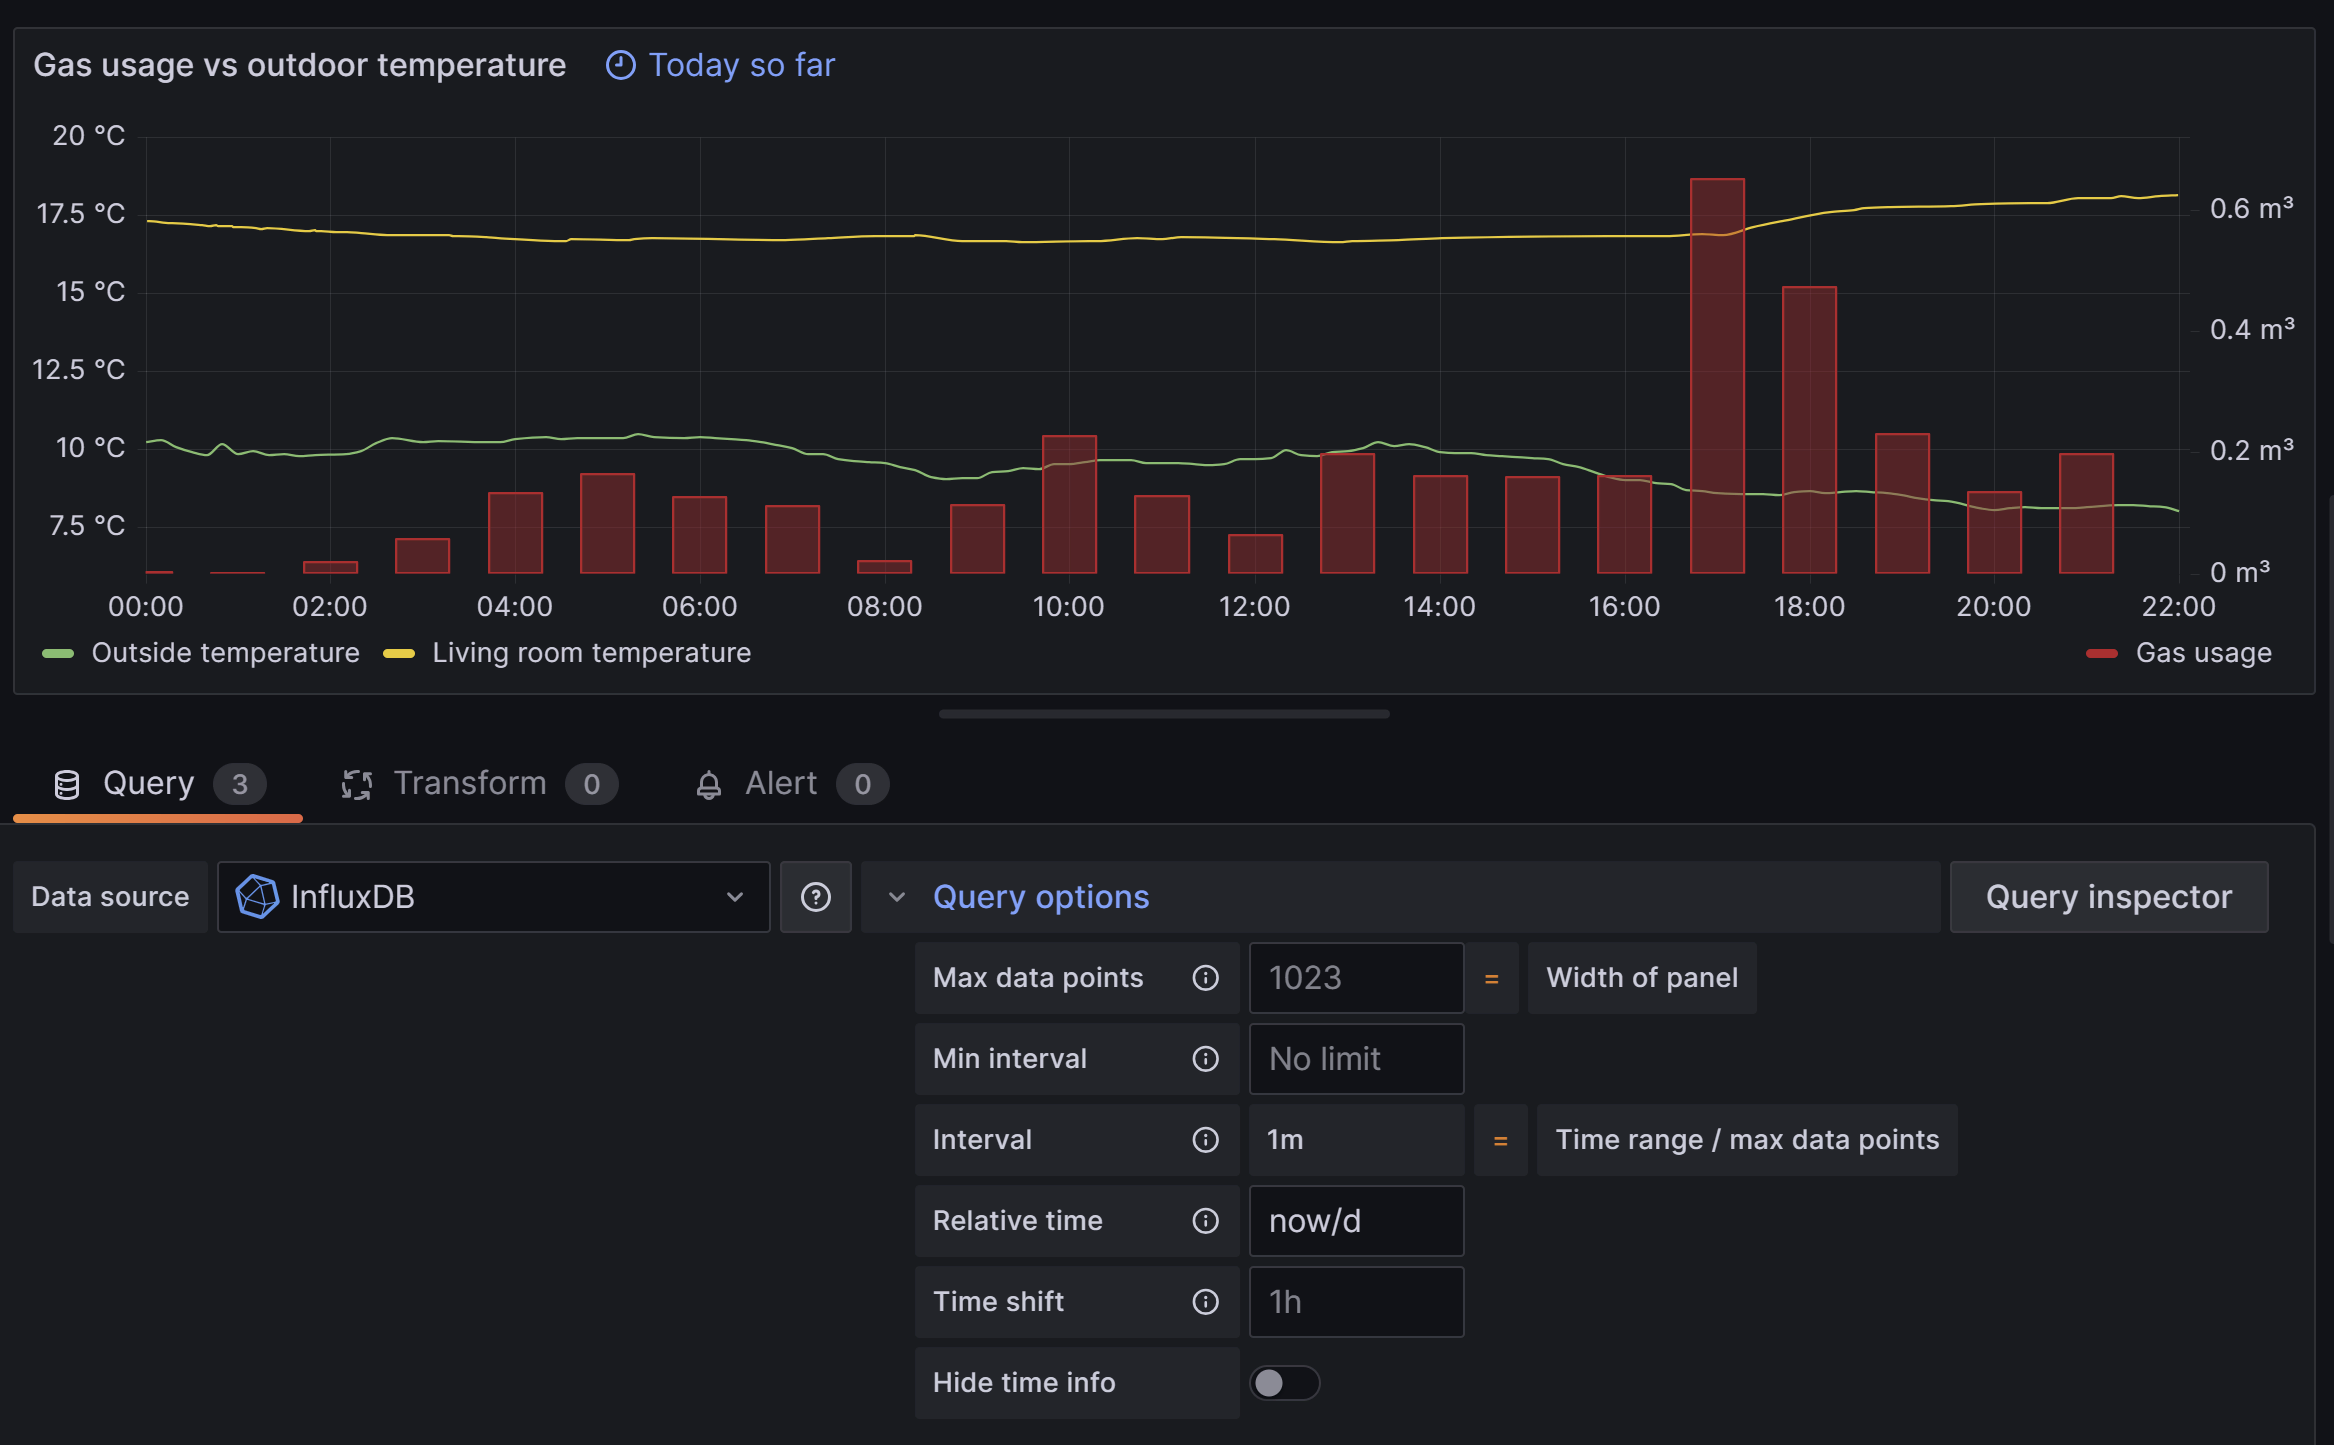Toggle Living room temperature series in legend
Screen dimensions: 2335x1445
[591, 653]
